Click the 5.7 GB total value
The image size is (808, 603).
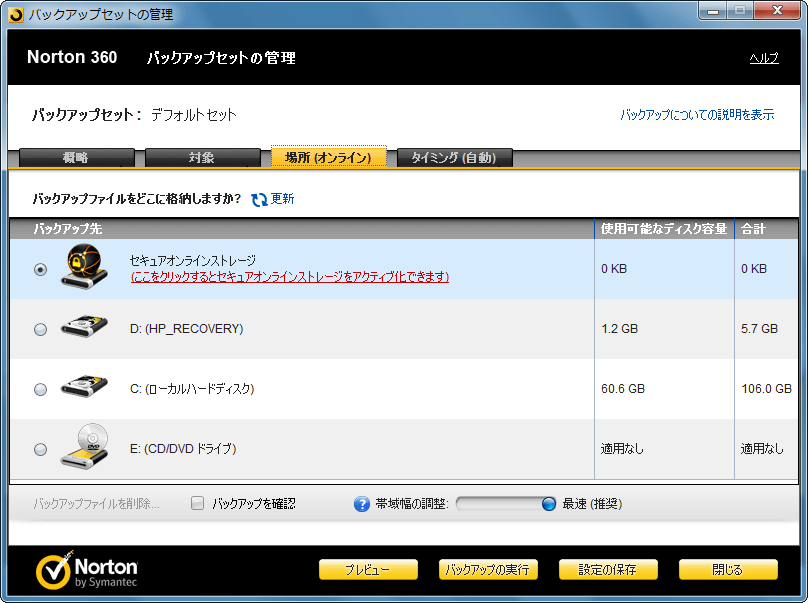759,329
